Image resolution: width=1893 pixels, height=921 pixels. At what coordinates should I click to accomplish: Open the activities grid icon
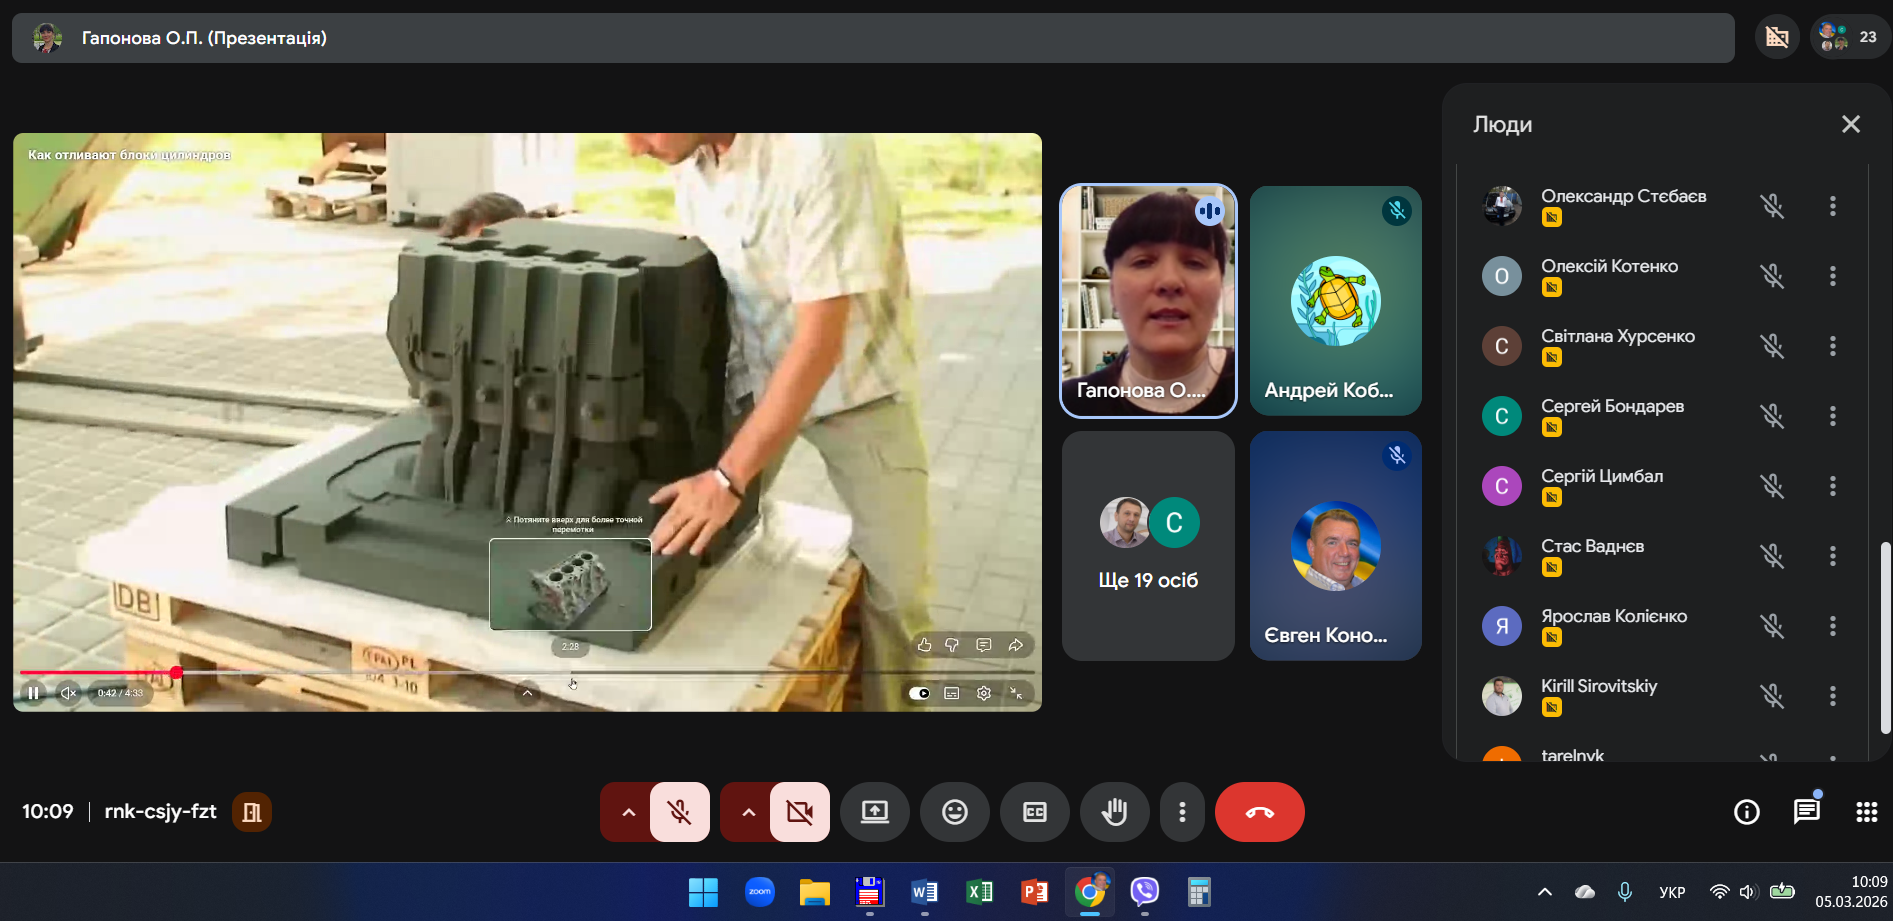(x=1866, y=812)
